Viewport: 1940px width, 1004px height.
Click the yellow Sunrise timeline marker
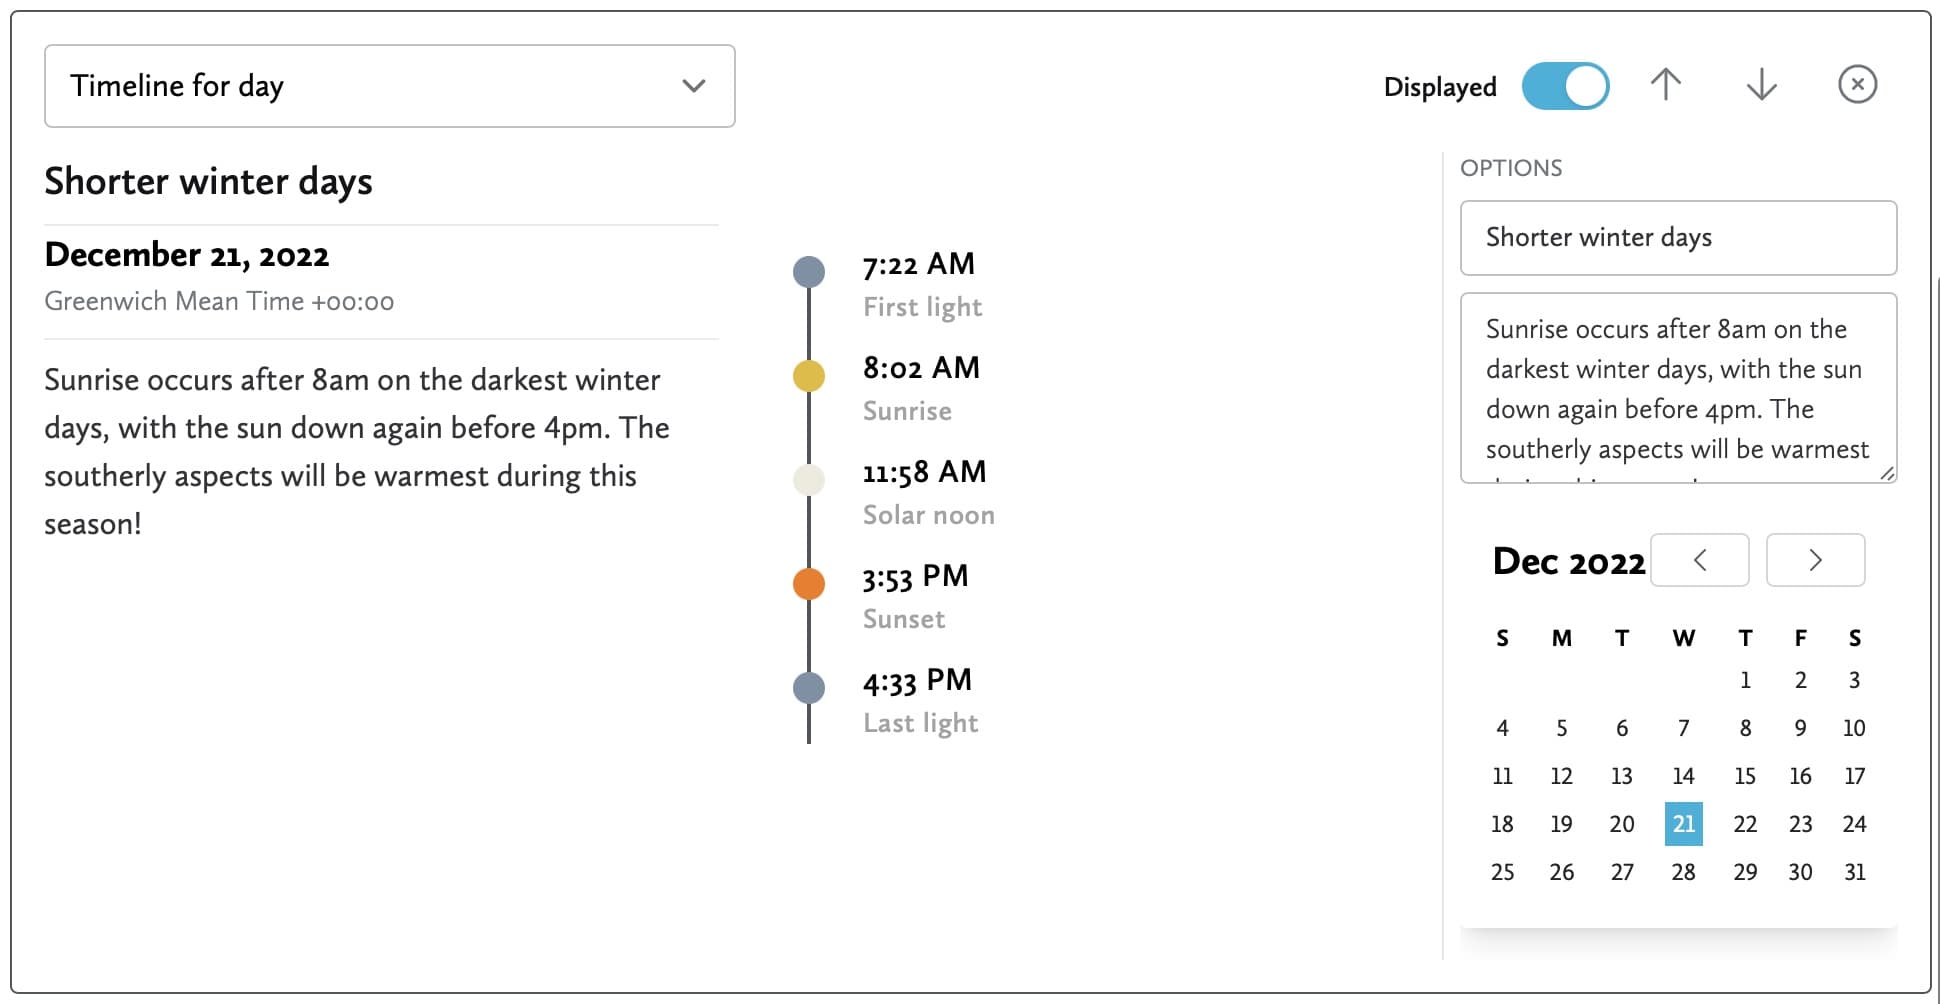click(809, 376)
